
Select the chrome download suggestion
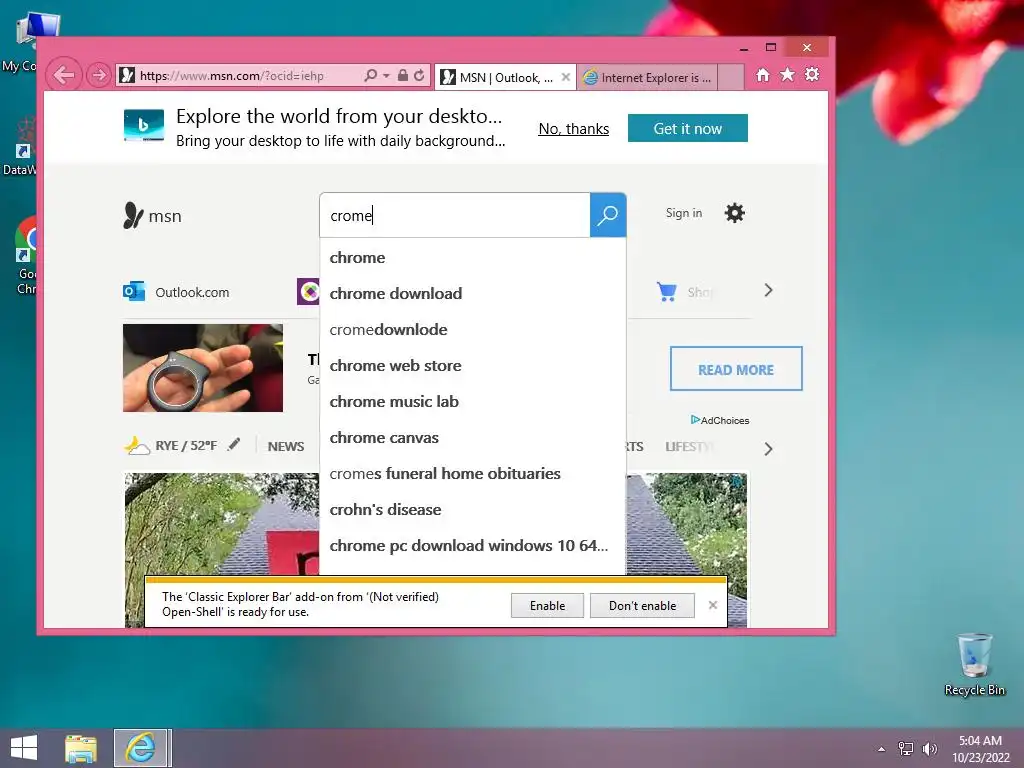[473, 294]
